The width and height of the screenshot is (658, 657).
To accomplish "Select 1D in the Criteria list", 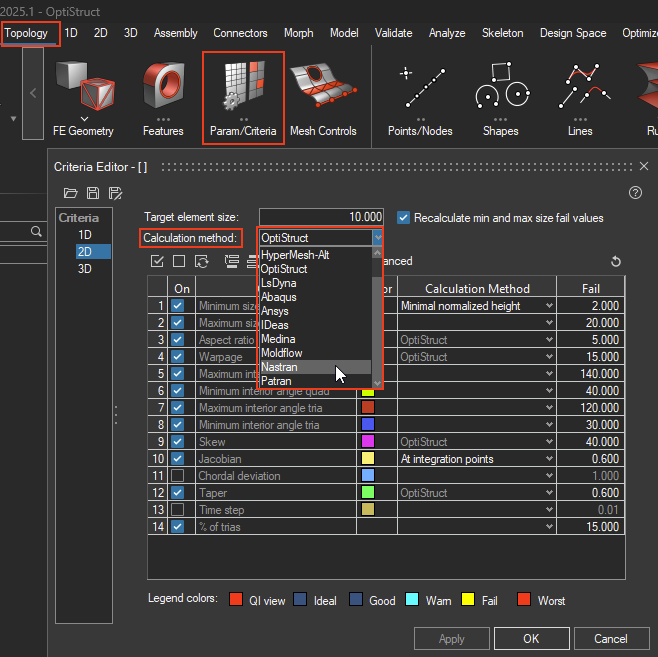I will (x=85, y=235).
